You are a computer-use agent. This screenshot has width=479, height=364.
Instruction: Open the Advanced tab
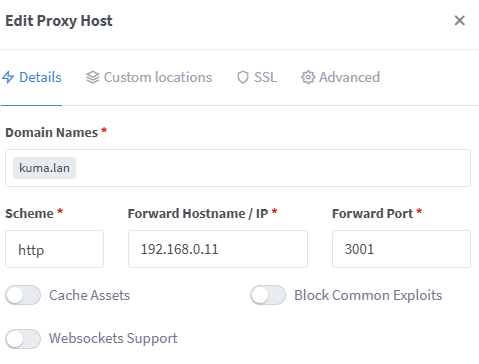(x=340, y=77)
